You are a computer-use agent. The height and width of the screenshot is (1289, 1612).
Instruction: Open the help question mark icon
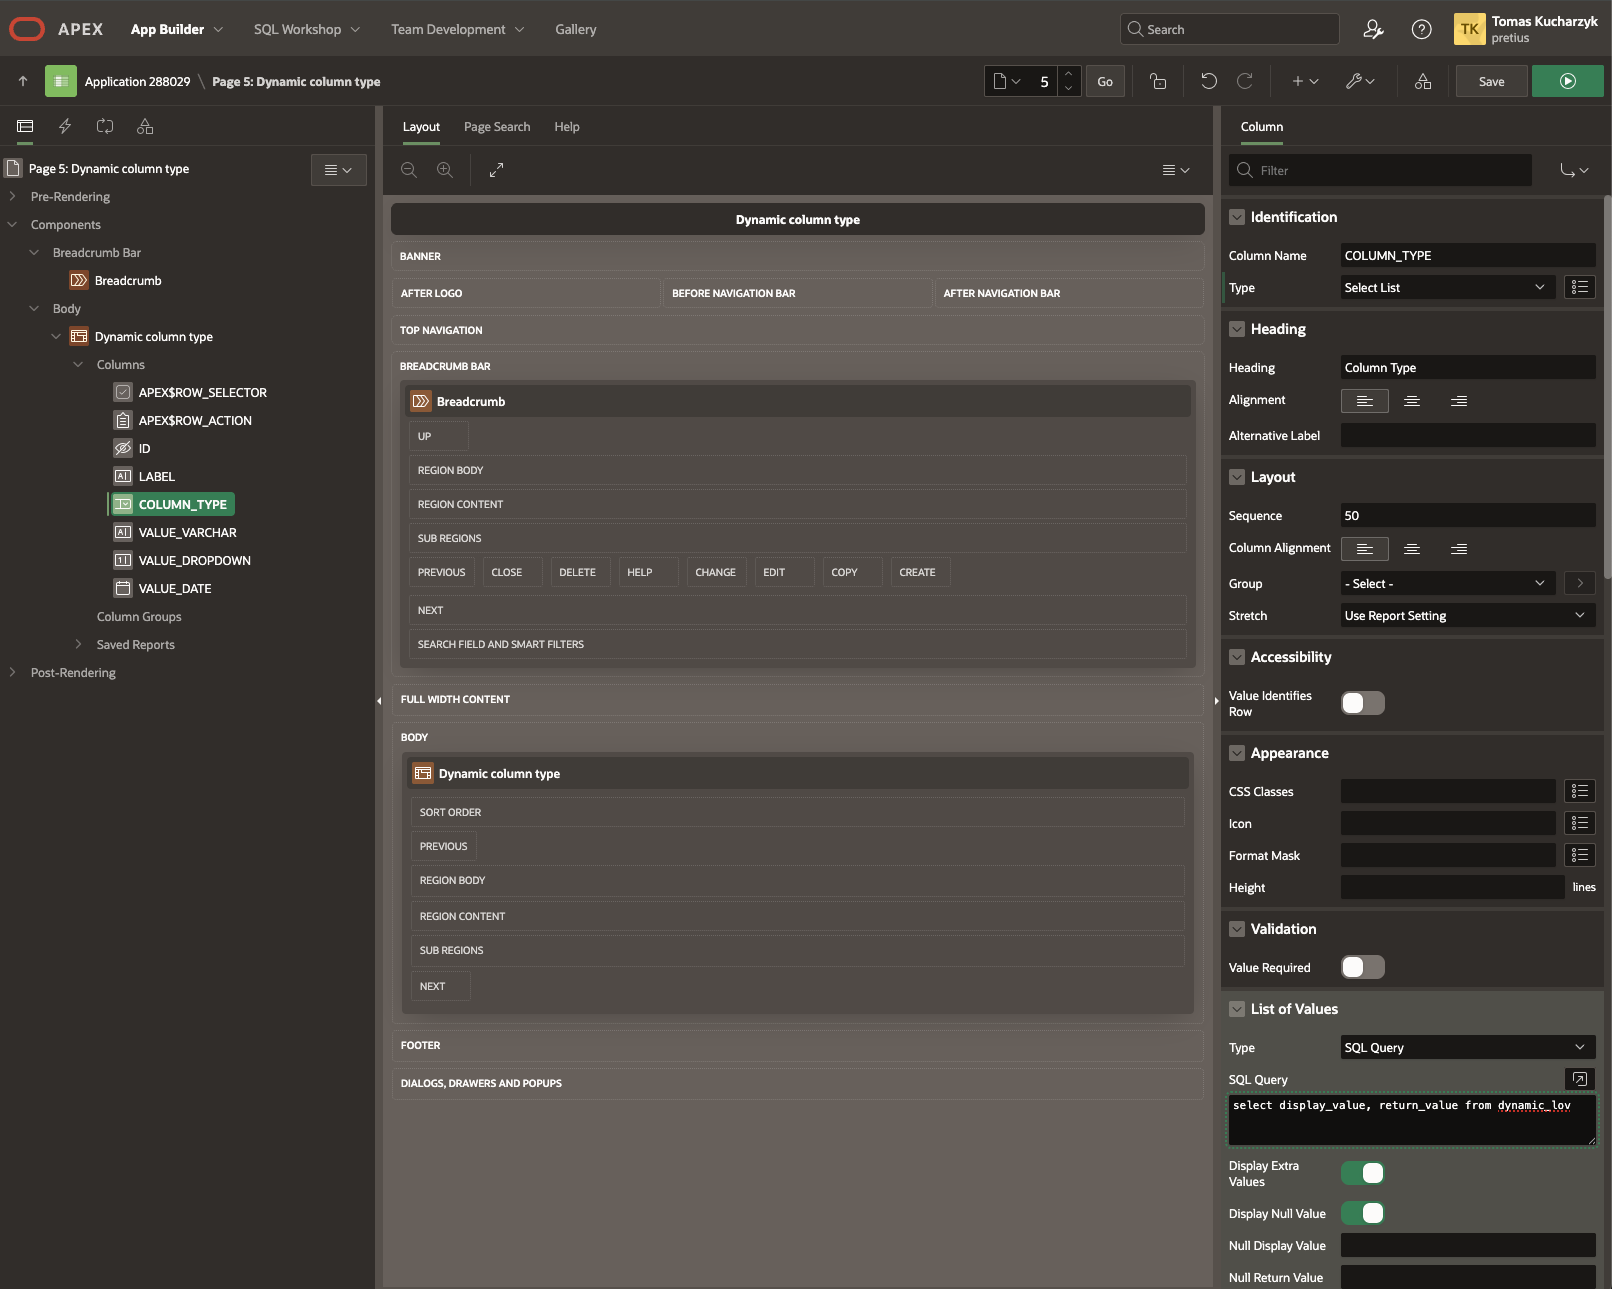(x=1421, y=29)
